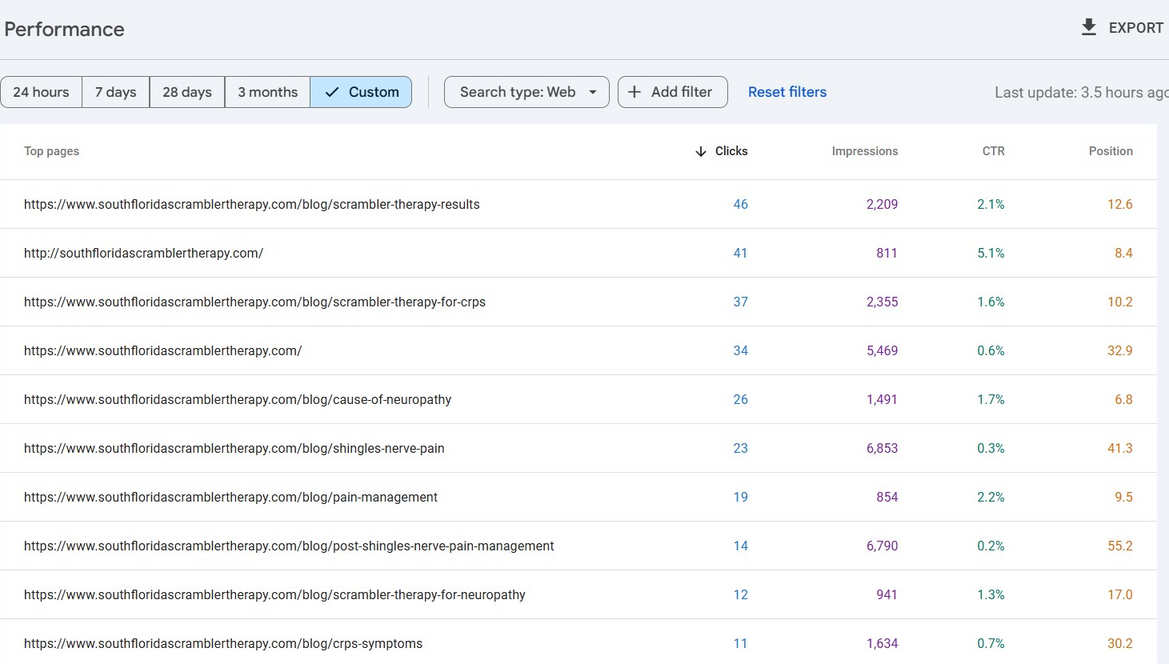Select the 7 days date range
This screenshot has width=1169, height=664.
click(116, 92)
